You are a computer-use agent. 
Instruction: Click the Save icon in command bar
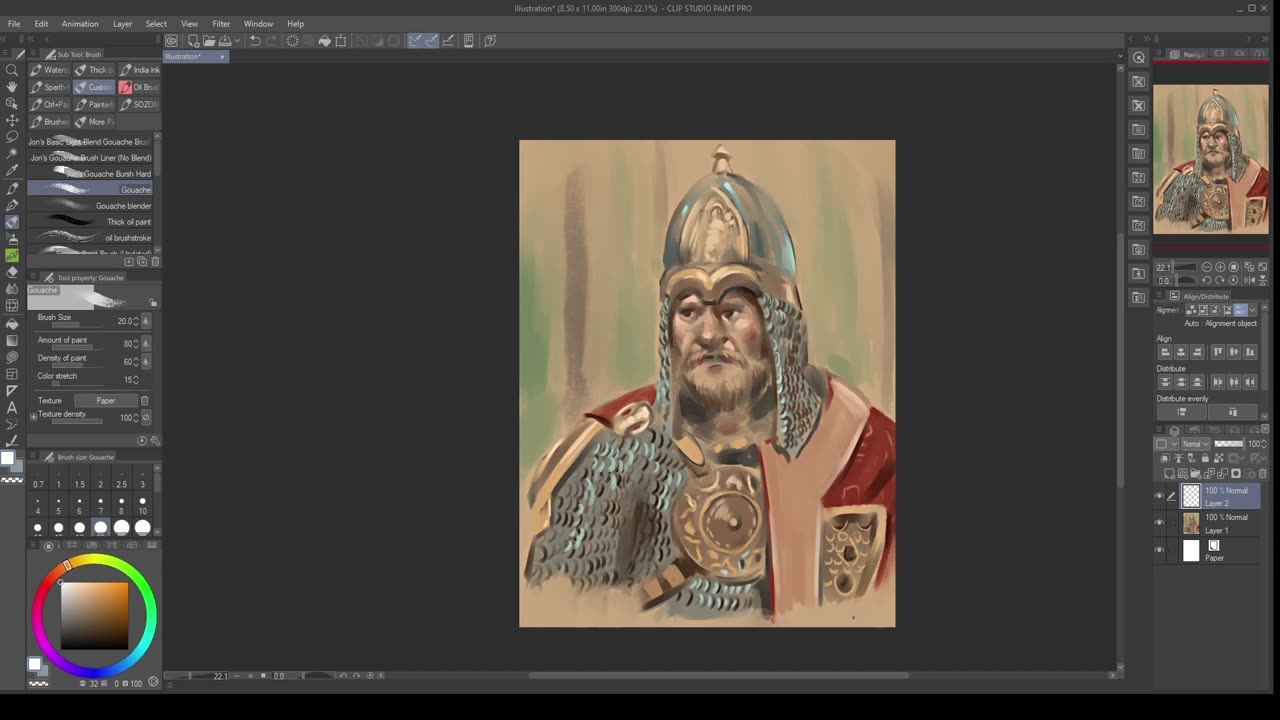coord(225,41)
